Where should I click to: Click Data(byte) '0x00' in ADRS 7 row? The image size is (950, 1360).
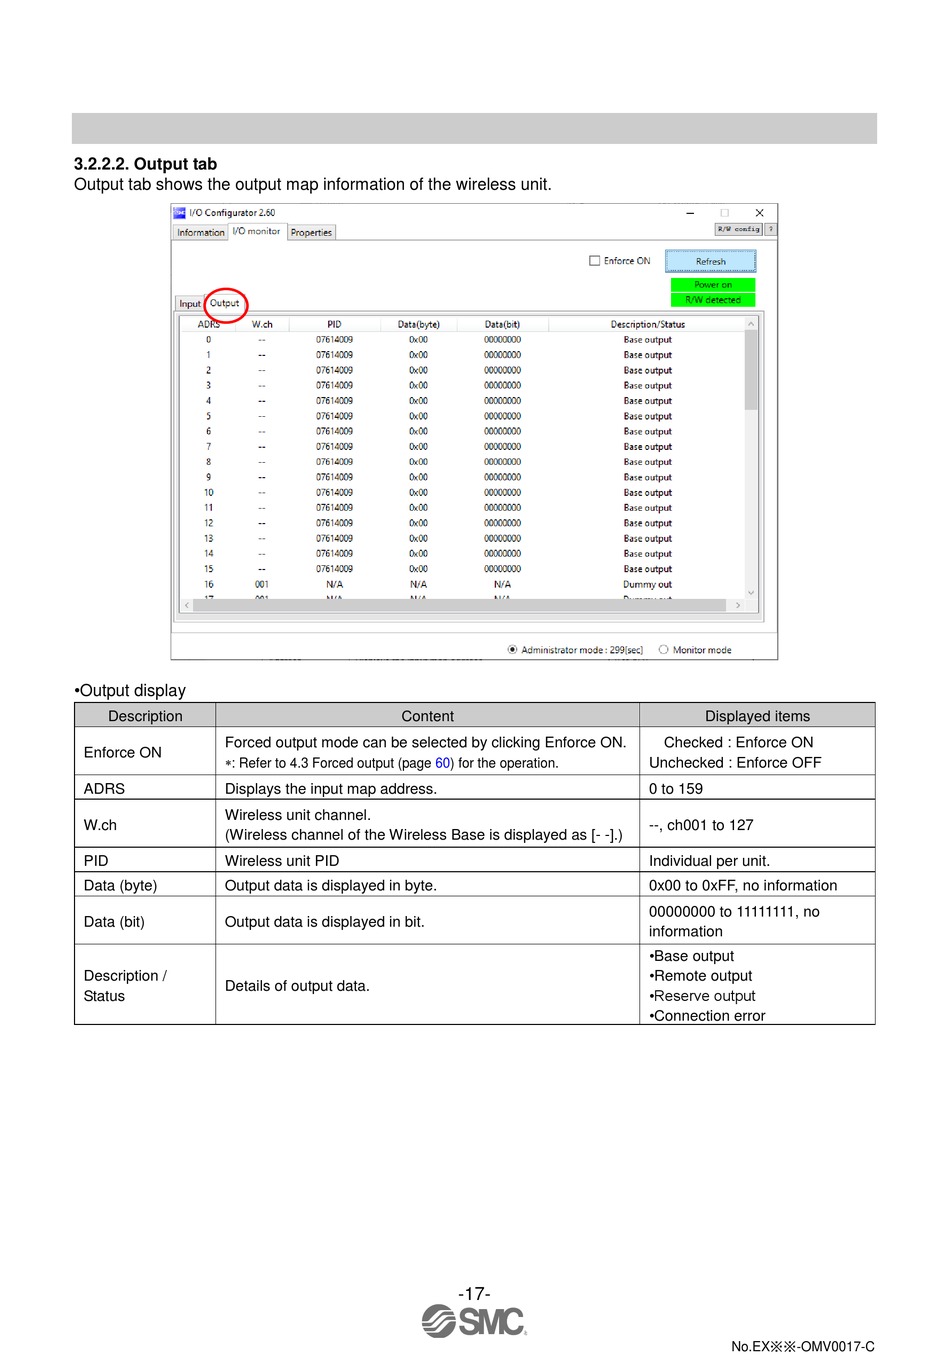tap(419, 447)
